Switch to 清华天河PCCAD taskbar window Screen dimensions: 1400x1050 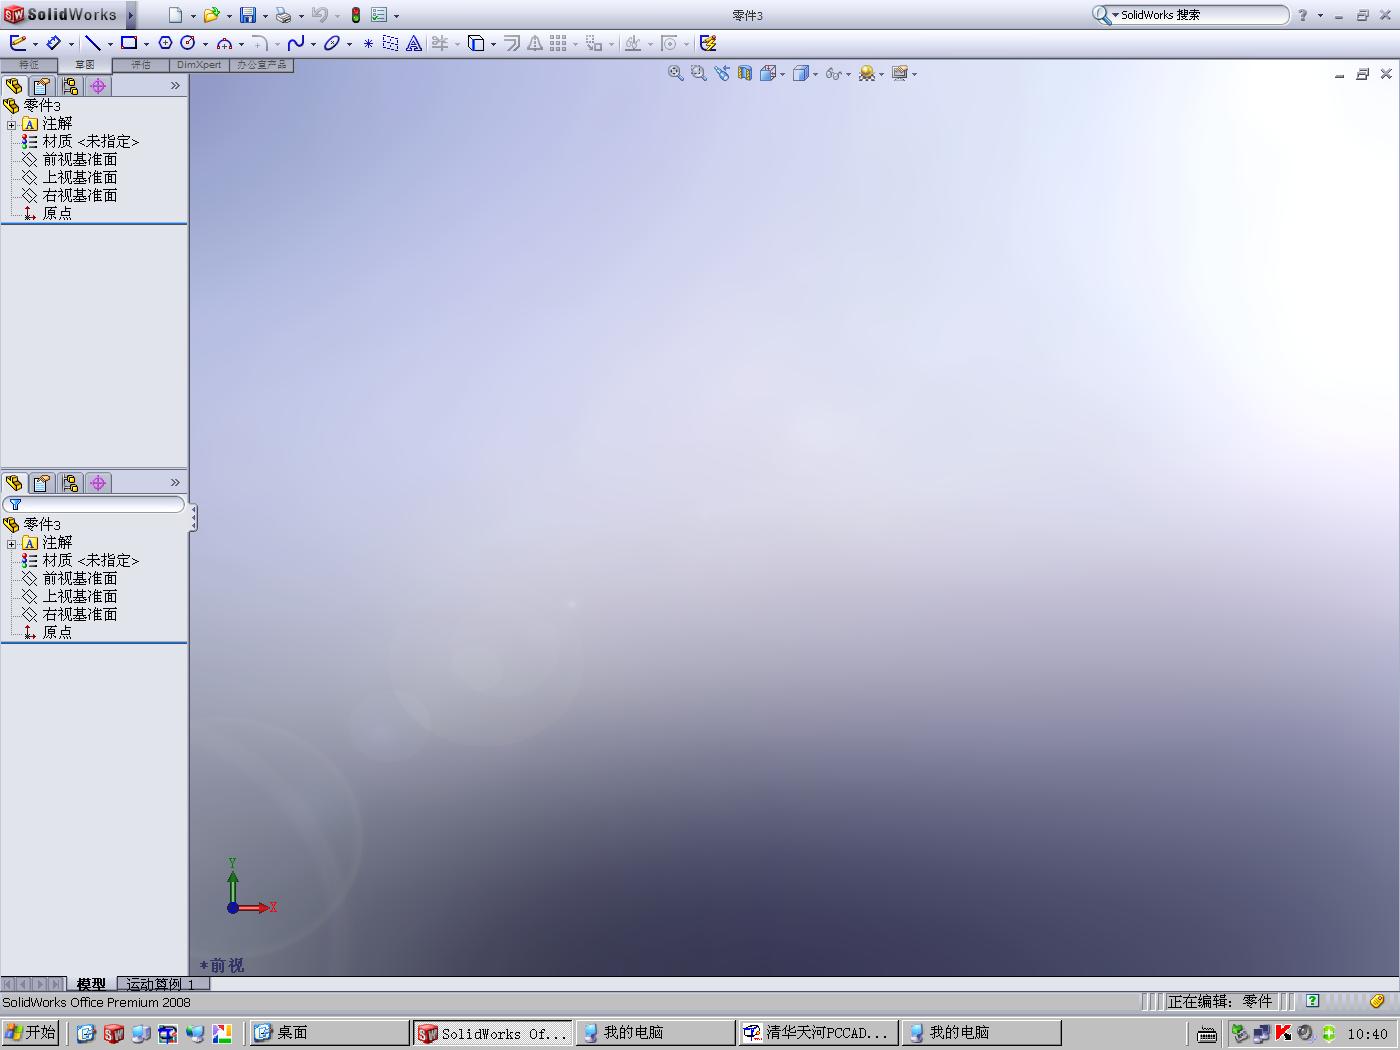[817, 1033]
